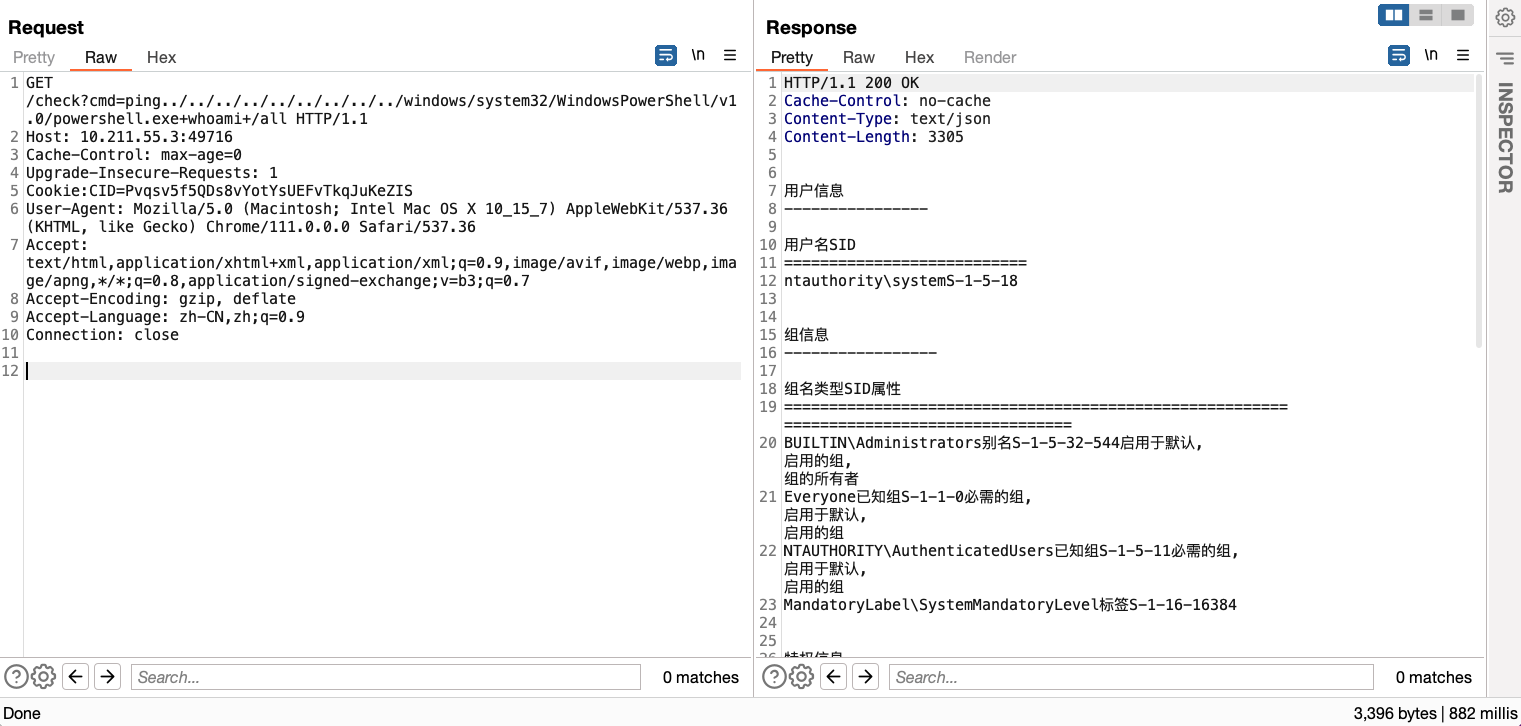The image size is (1521, 726).
Task: Switch Request view to Pretty tab
Action: (34, 57)
